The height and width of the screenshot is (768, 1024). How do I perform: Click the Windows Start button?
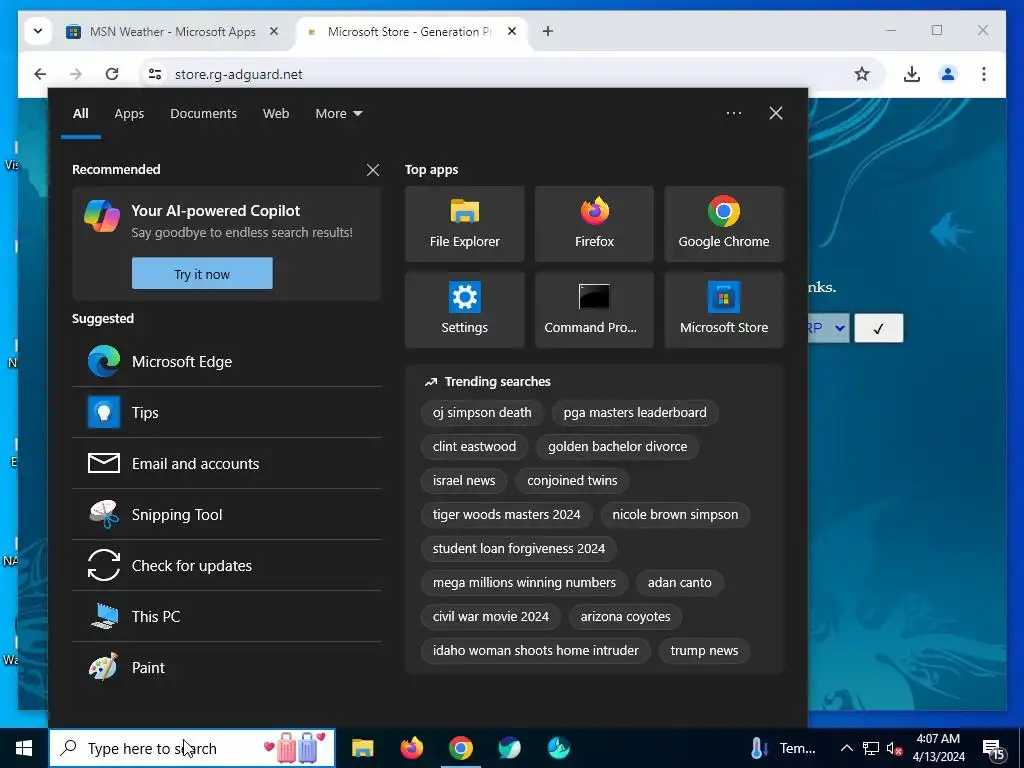tap(24, 748)
